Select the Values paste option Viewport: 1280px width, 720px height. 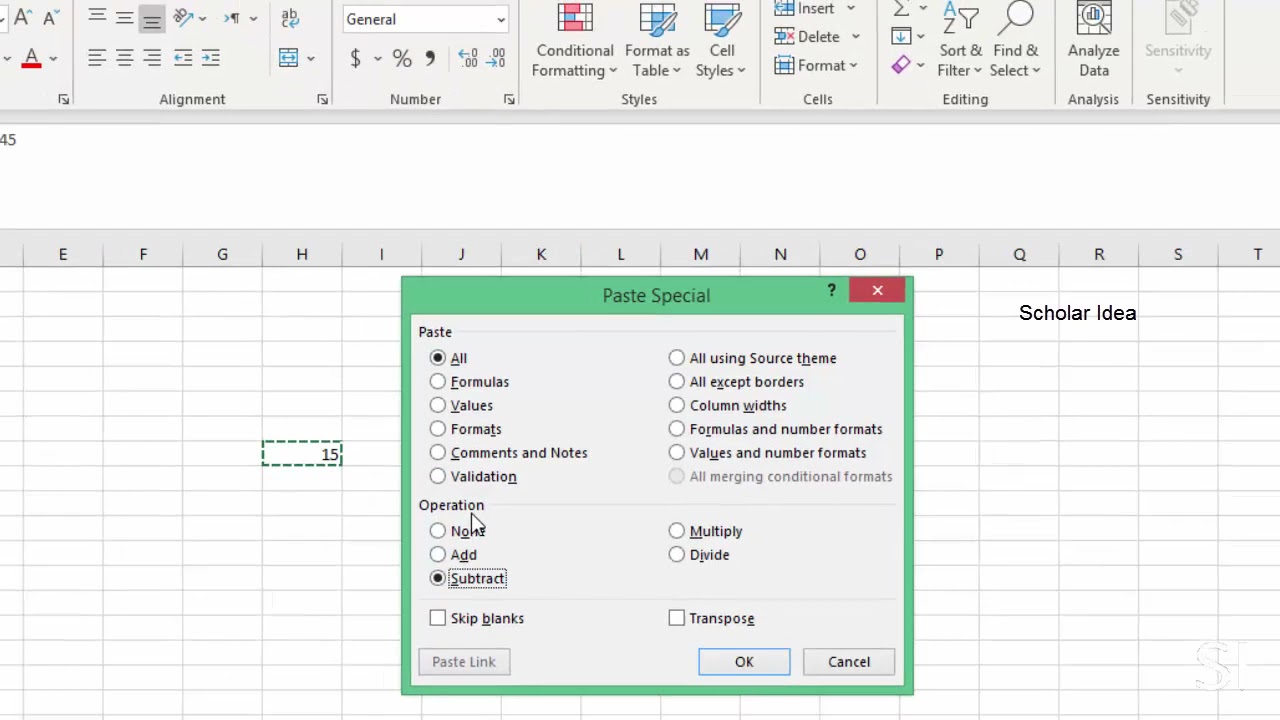tap(438, 406)
